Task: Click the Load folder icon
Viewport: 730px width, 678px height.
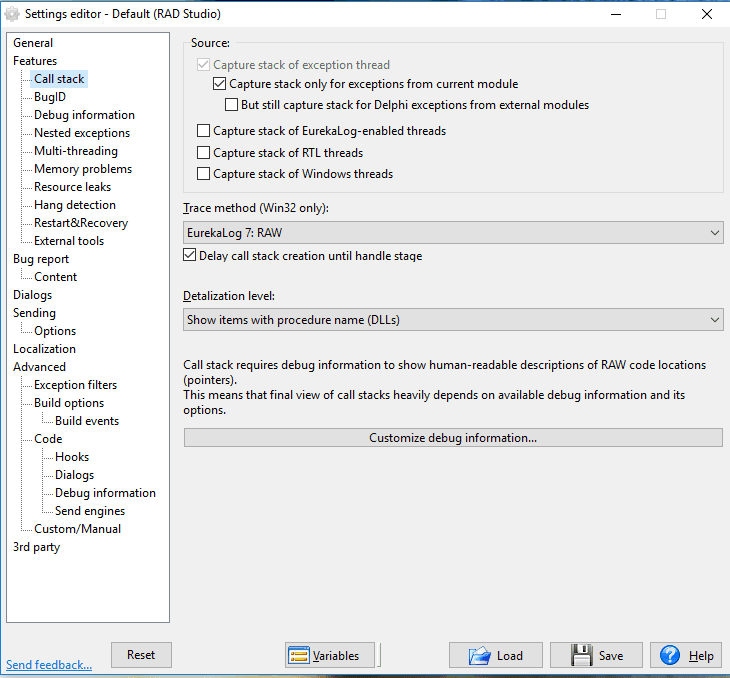Action: 480,656
